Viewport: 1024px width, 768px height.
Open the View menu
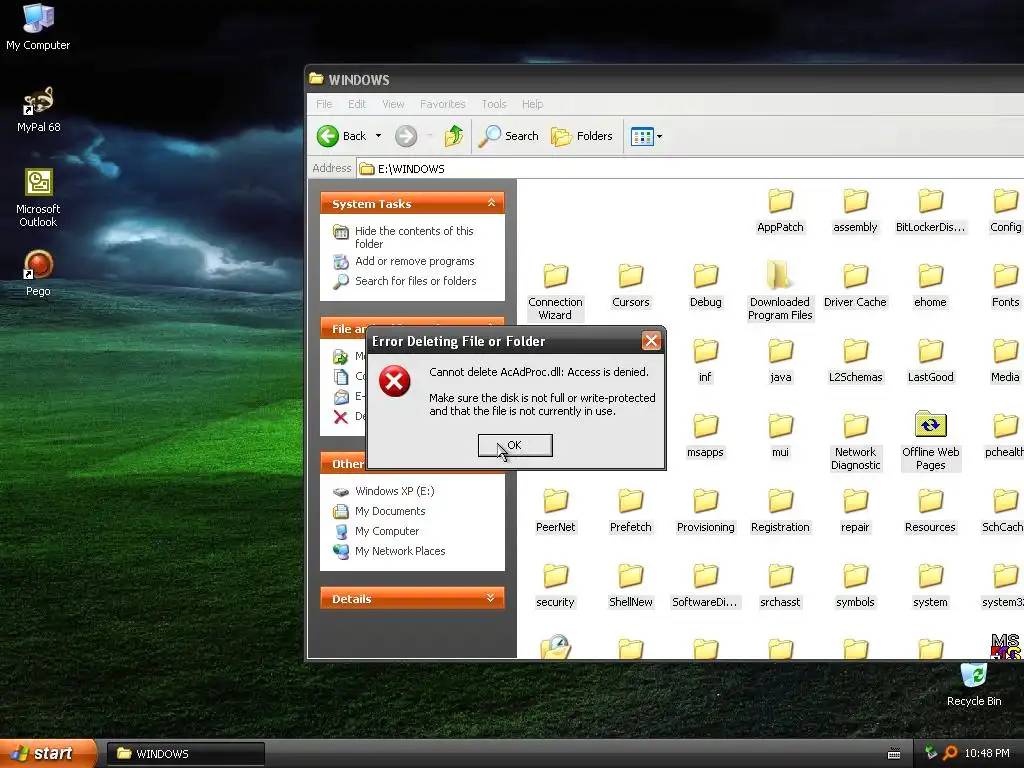(x=393, y=104)
